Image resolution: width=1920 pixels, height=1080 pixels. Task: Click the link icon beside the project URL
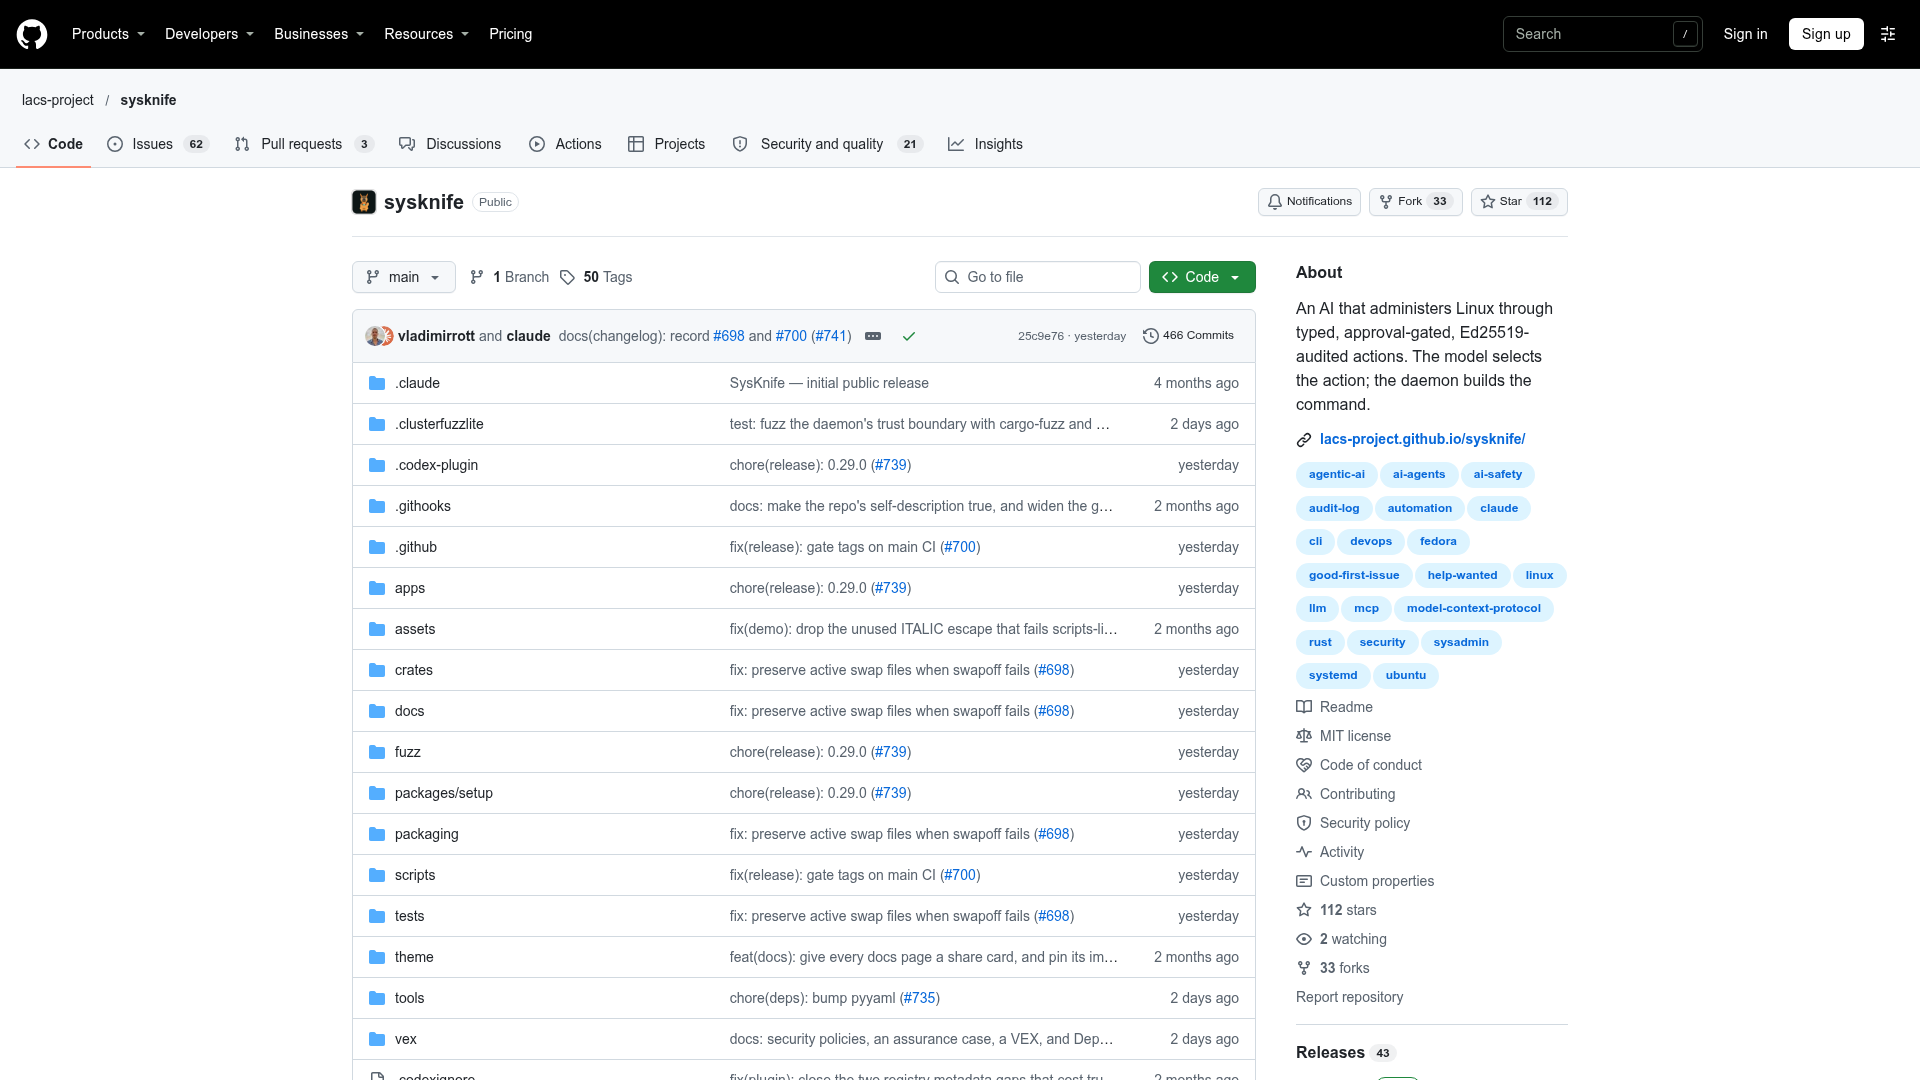tap(1304, 440)
